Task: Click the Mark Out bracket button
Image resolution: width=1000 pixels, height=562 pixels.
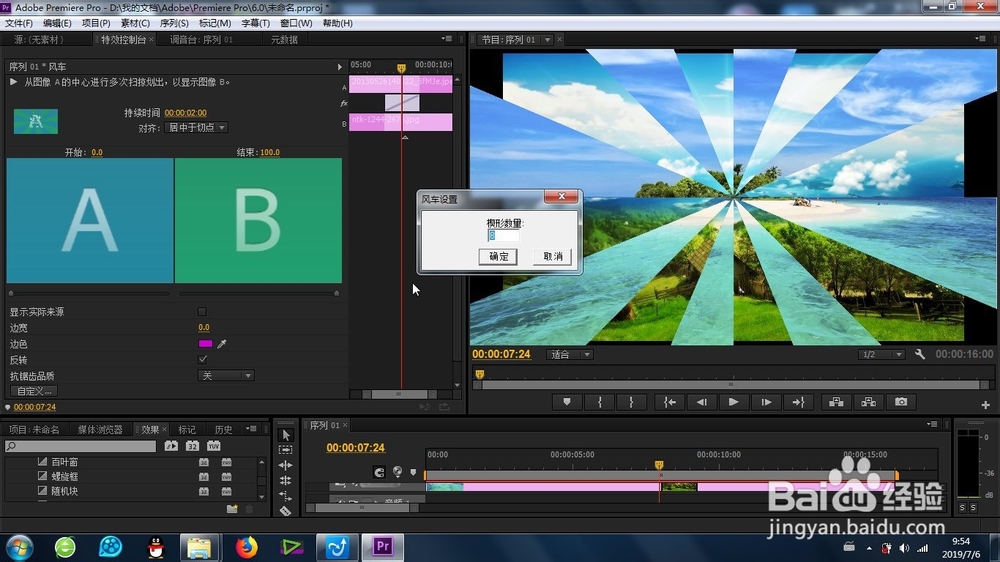Action: coord(631,402)
